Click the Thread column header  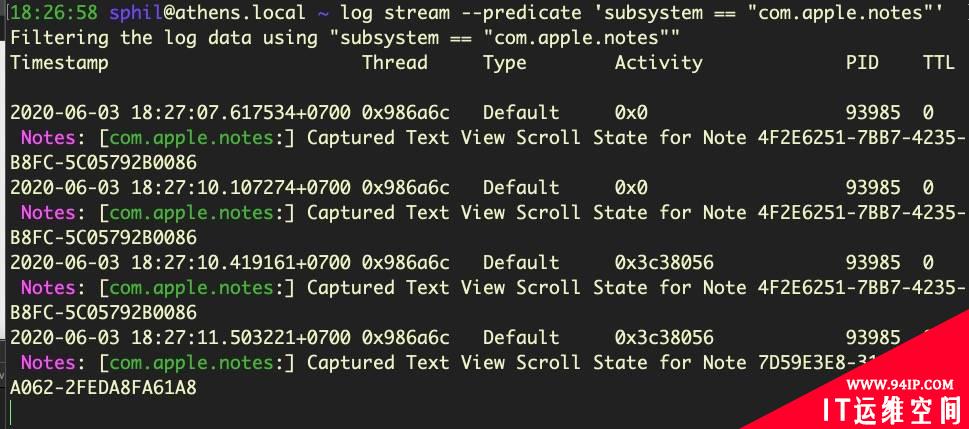point(394,62)
